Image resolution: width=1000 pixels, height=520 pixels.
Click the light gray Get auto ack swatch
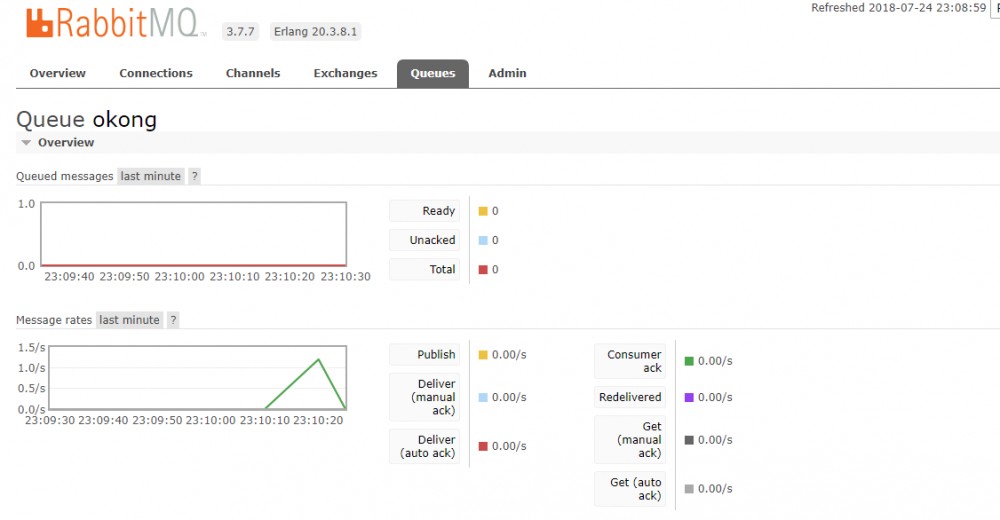[689, 489]
